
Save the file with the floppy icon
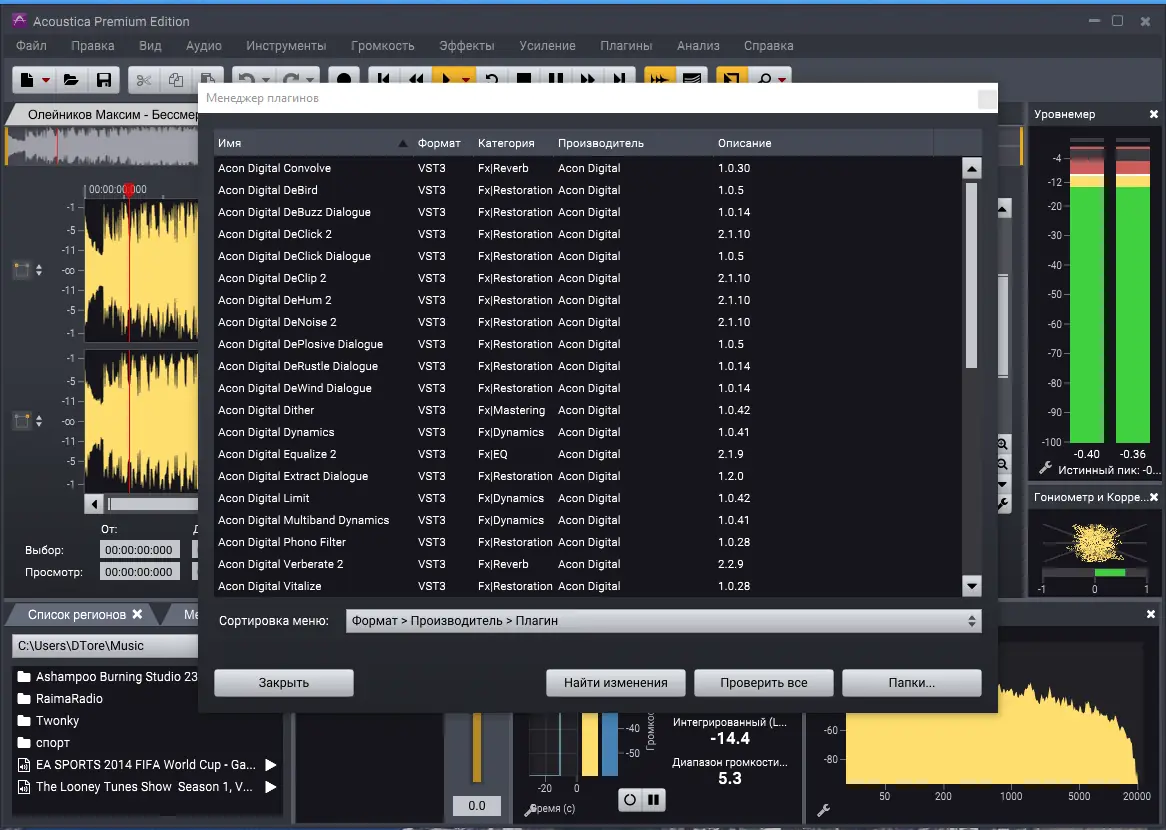[104, 79]
